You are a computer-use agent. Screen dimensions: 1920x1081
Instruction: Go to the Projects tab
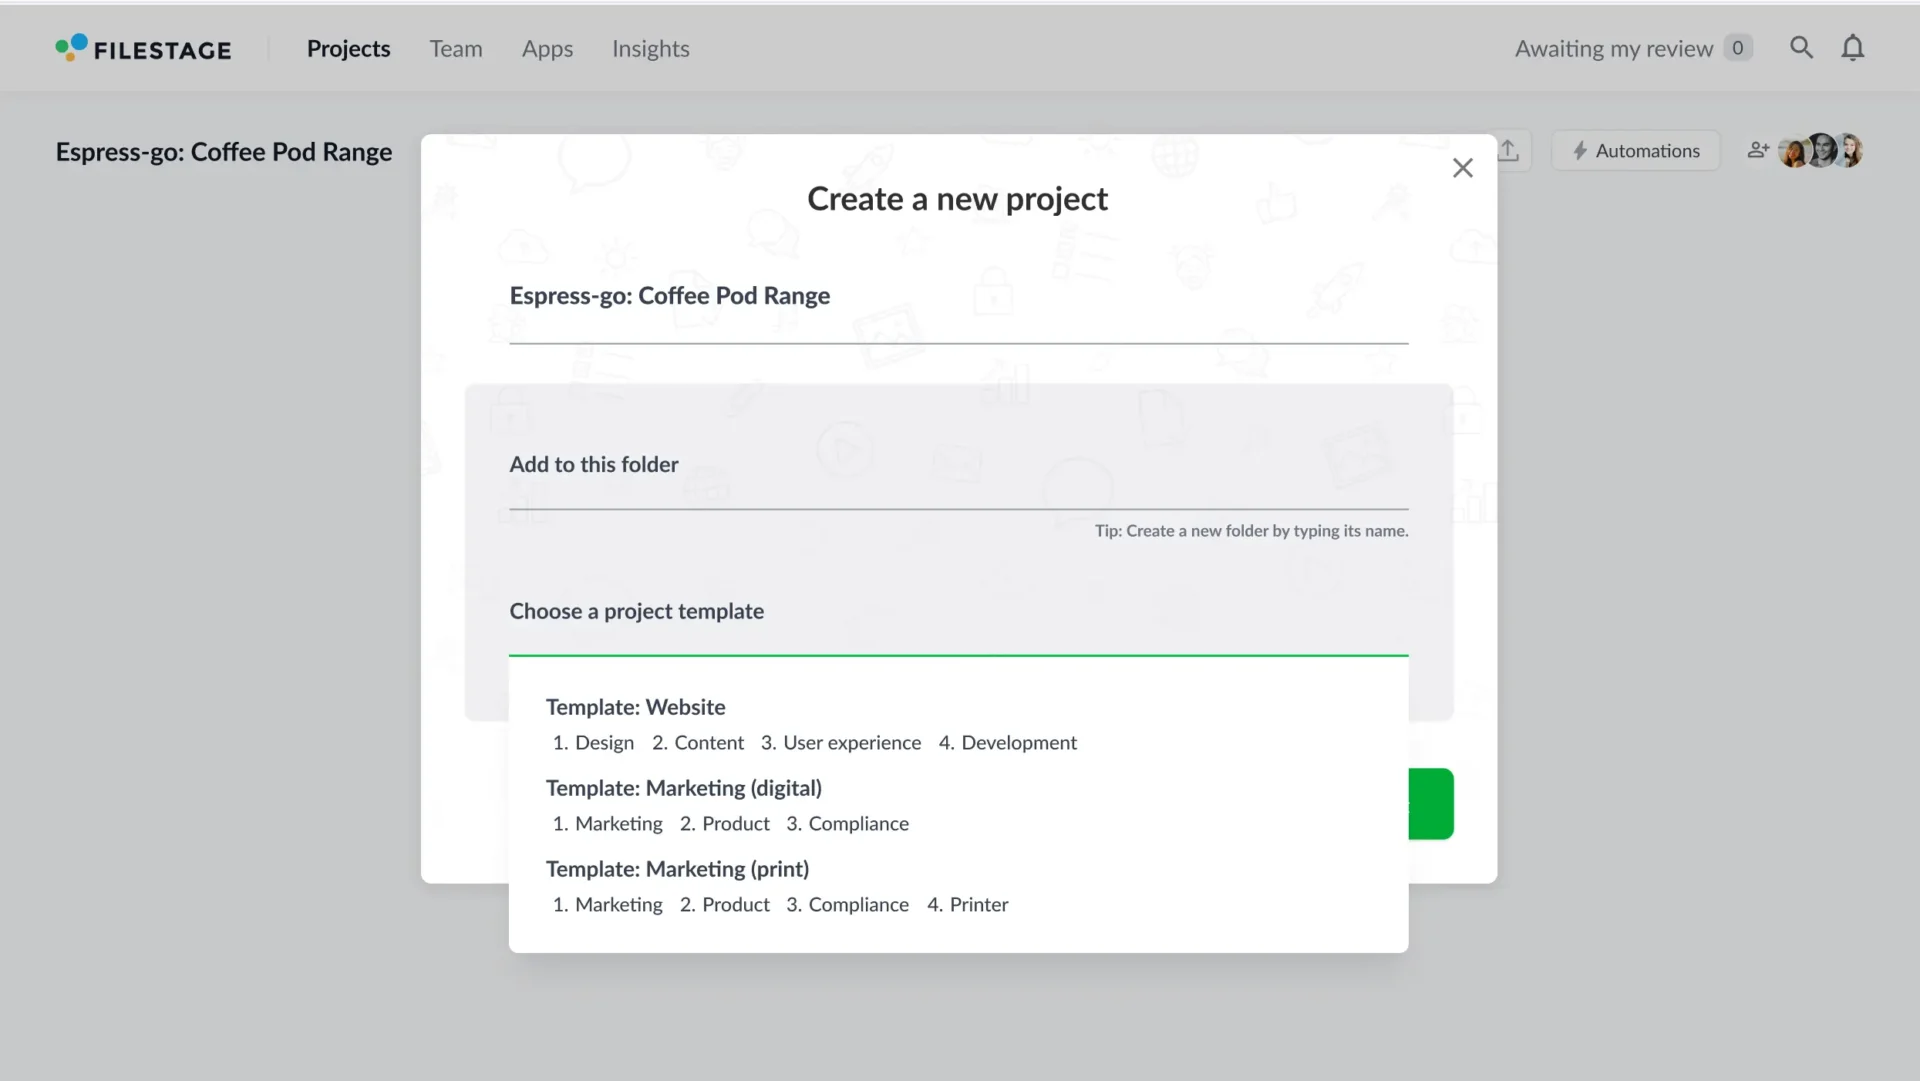click(x=348, y=49)
